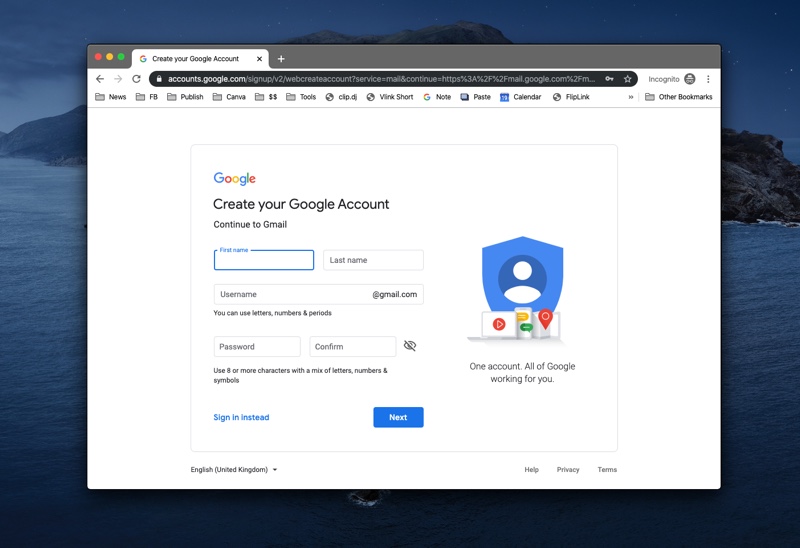Select the Create your Google Account tab

pyautogui.click(x=200, y=59)
